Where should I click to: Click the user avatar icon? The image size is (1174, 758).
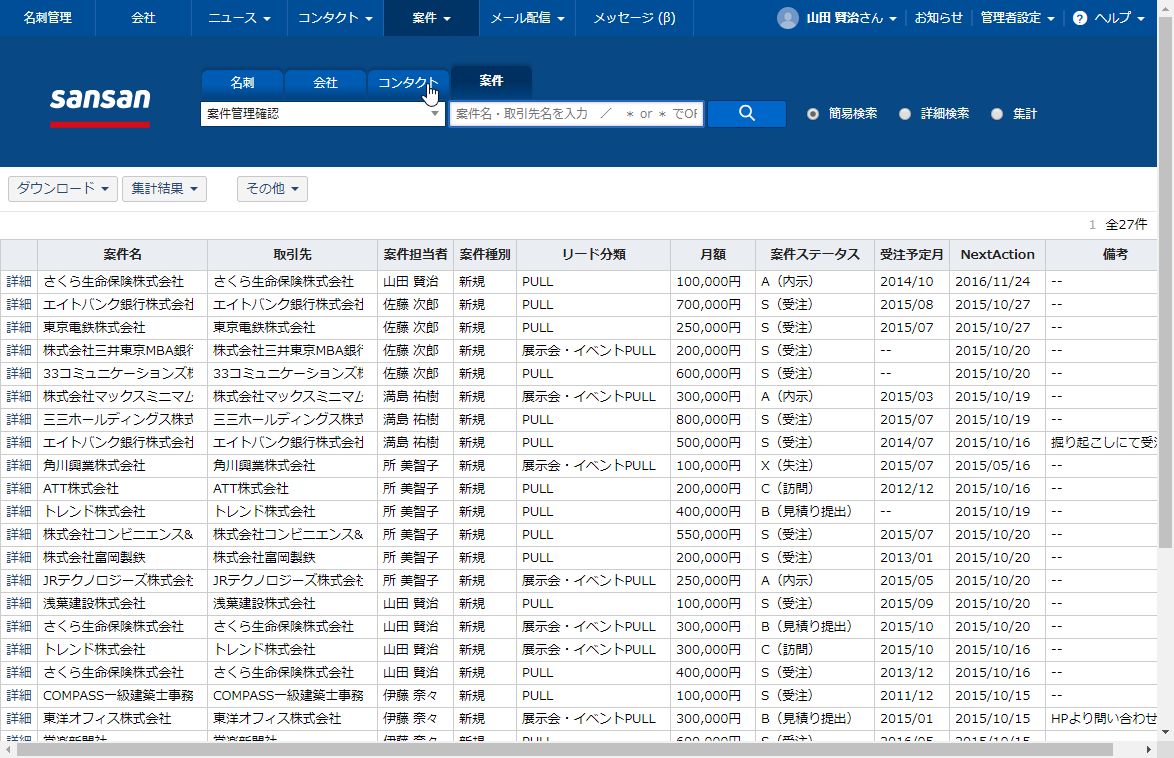tap(788, 18)
